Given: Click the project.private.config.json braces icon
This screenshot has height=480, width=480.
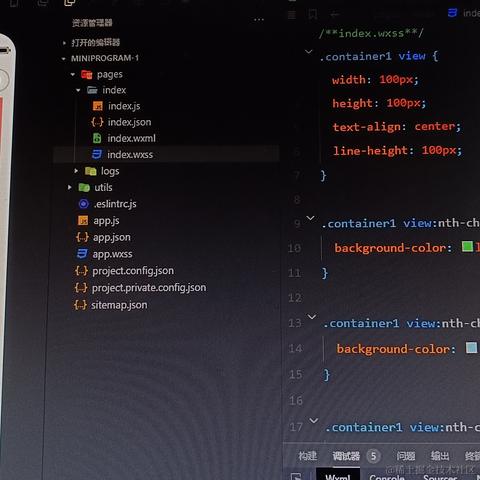Looking at the screenshot, I should point(81,287).
